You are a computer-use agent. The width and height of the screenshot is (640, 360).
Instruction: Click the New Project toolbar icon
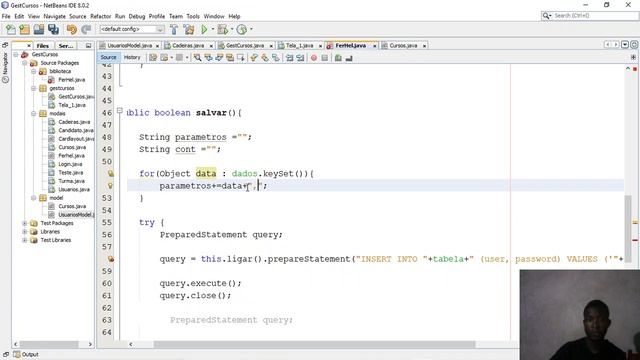point(24,29)
